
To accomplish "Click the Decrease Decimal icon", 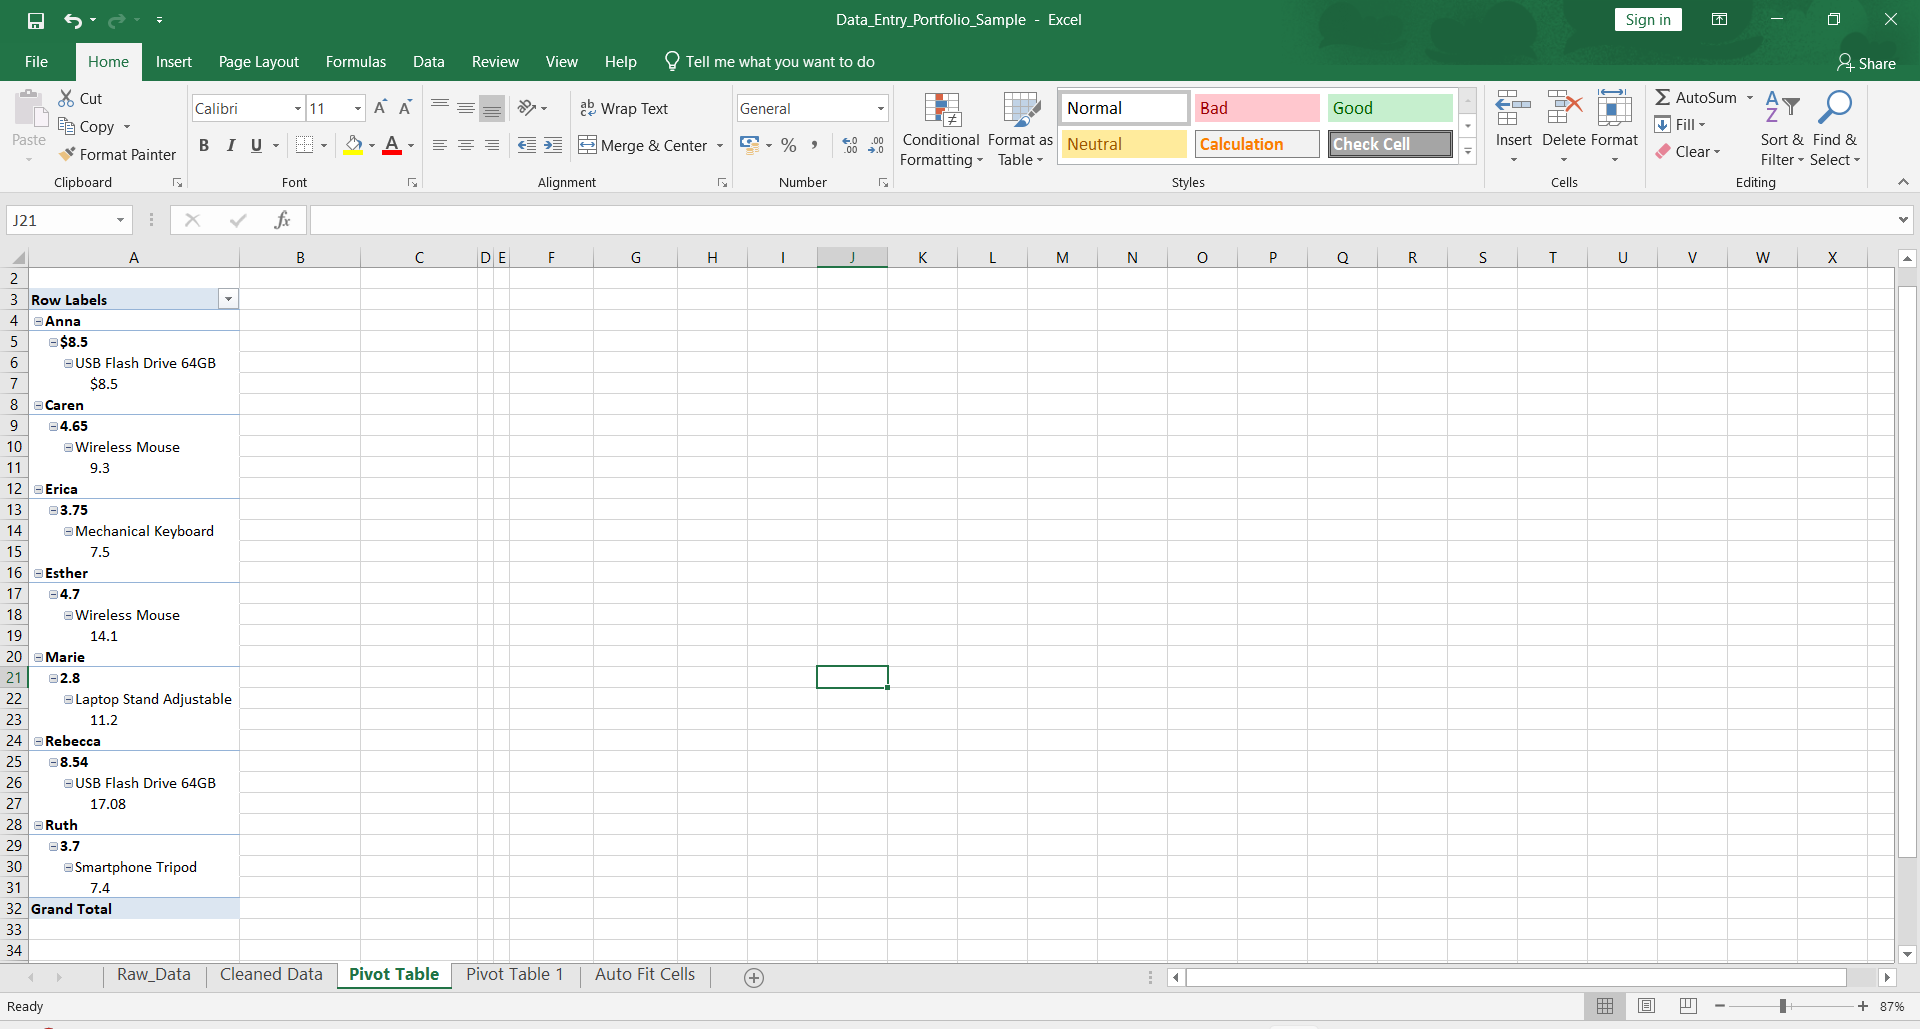I will [x=876, y=145].
